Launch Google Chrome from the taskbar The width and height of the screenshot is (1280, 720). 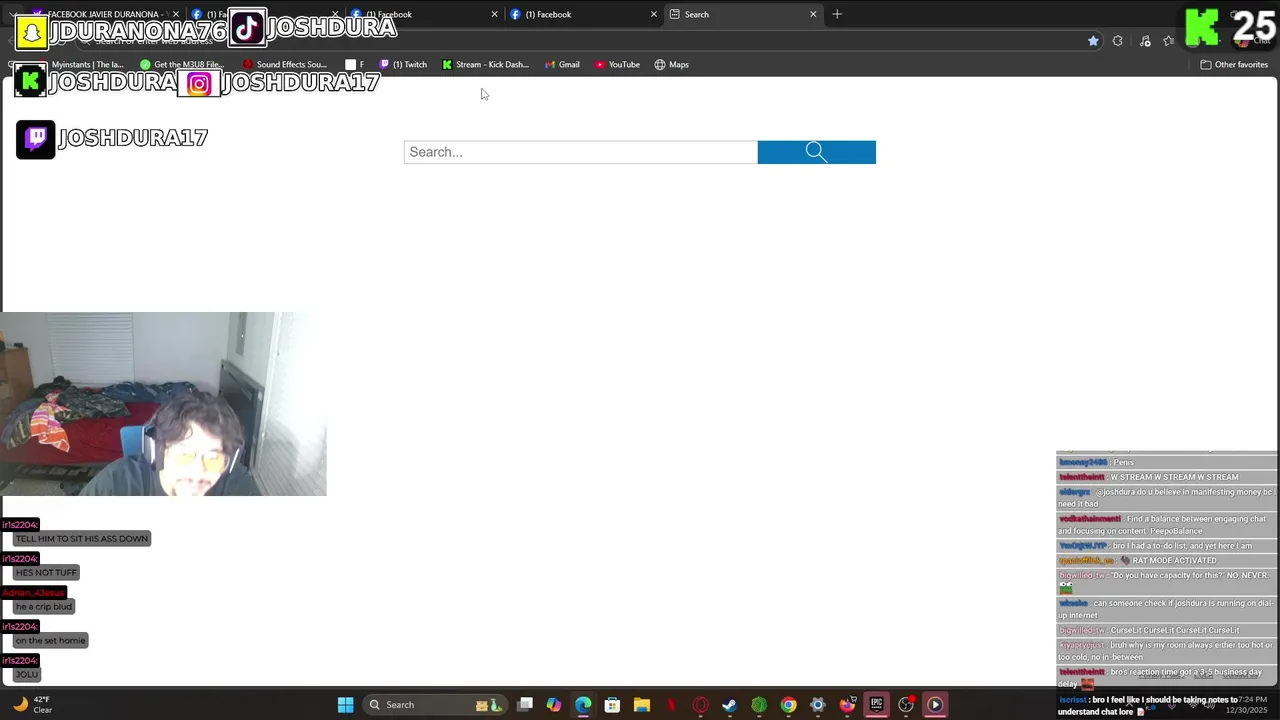click(x=788, y=705)
